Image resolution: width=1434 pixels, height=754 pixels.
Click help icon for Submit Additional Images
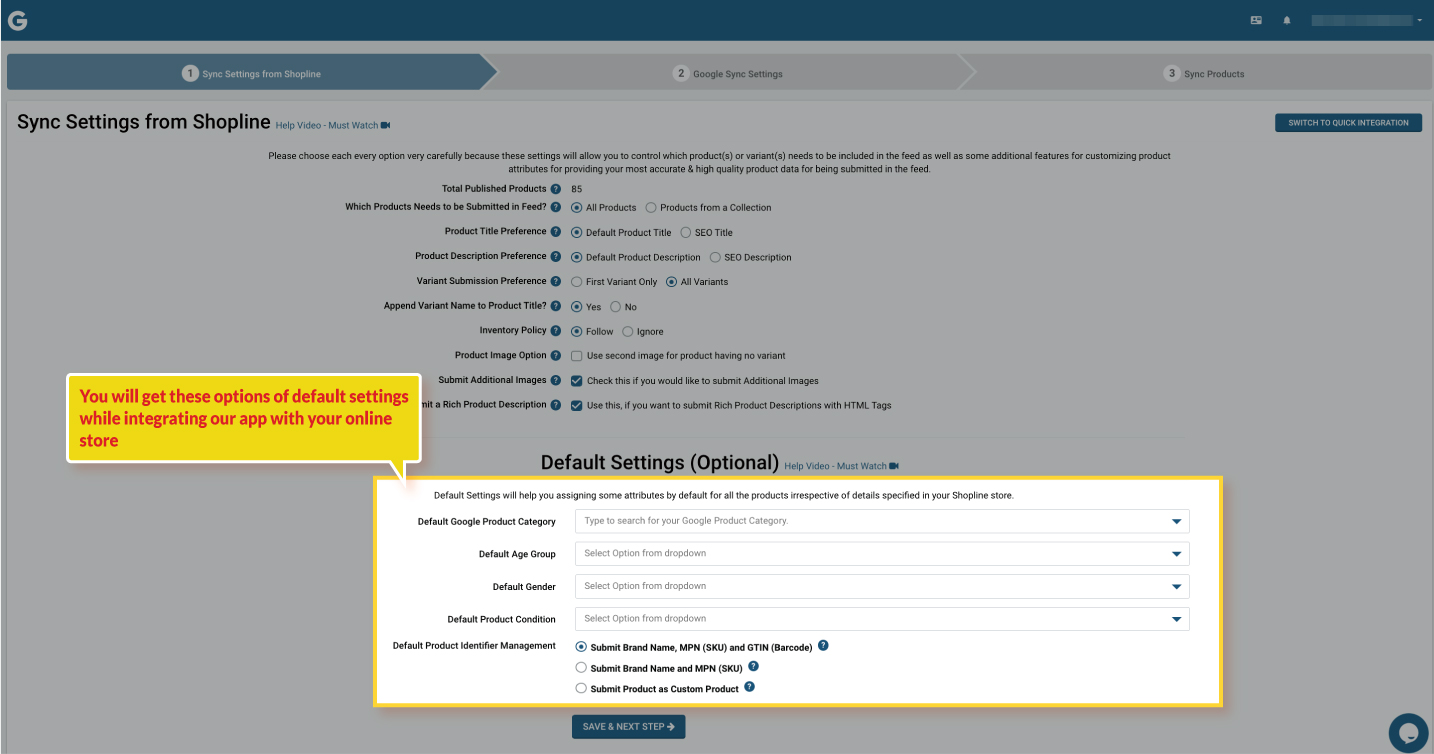coord(556,380)
